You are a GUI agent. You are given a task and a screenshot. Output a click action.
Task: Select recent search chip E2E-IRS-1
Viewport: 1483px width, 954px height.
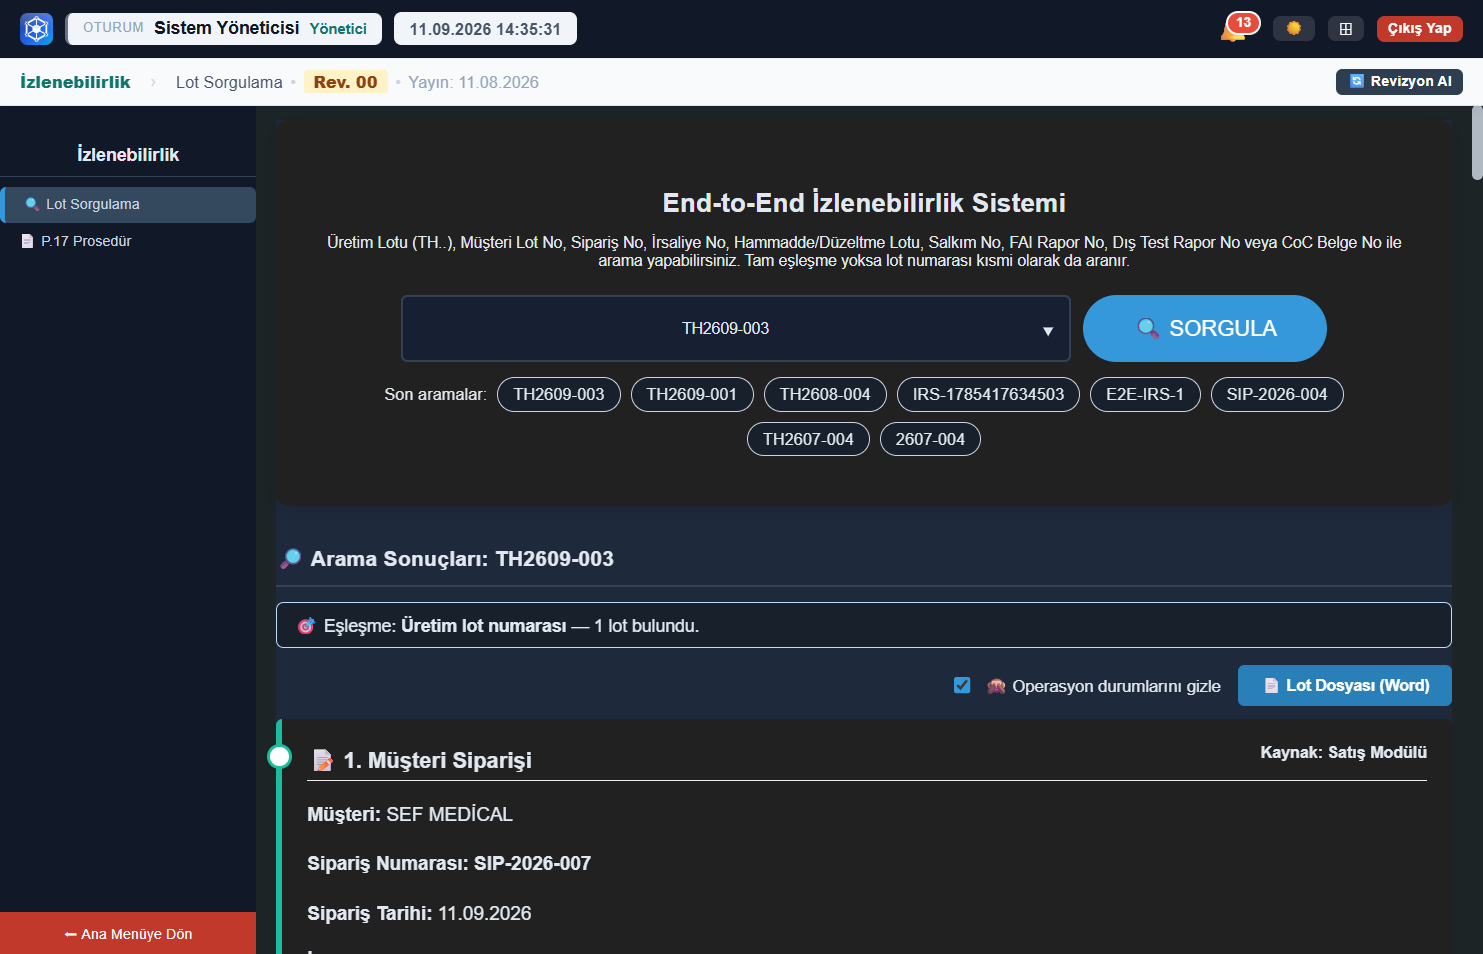click(1145, 394)
